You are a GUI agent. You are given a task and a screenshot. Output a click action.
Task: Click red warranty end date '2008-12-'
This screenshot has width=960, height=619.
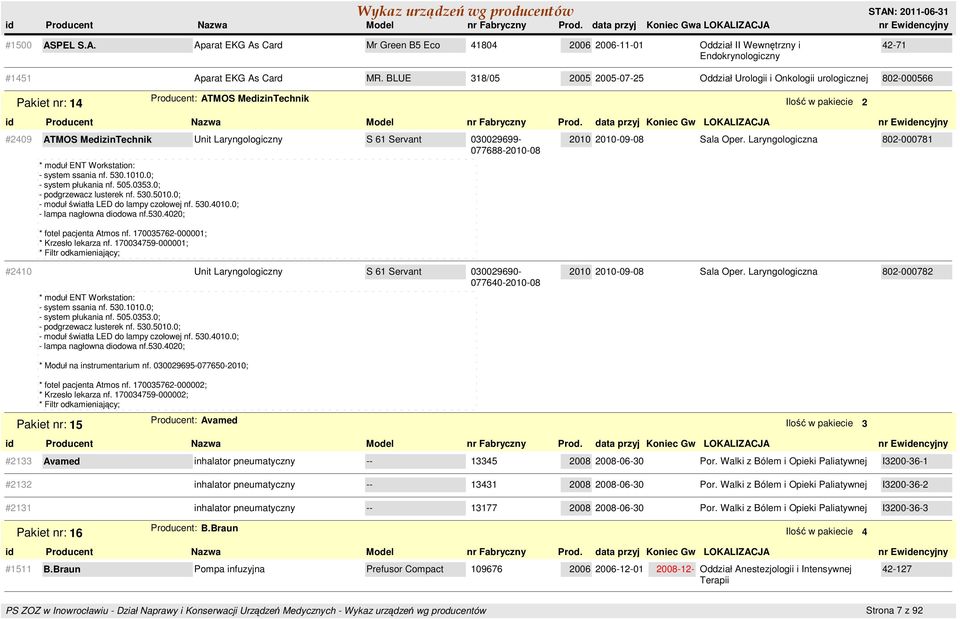click(672, 569)
